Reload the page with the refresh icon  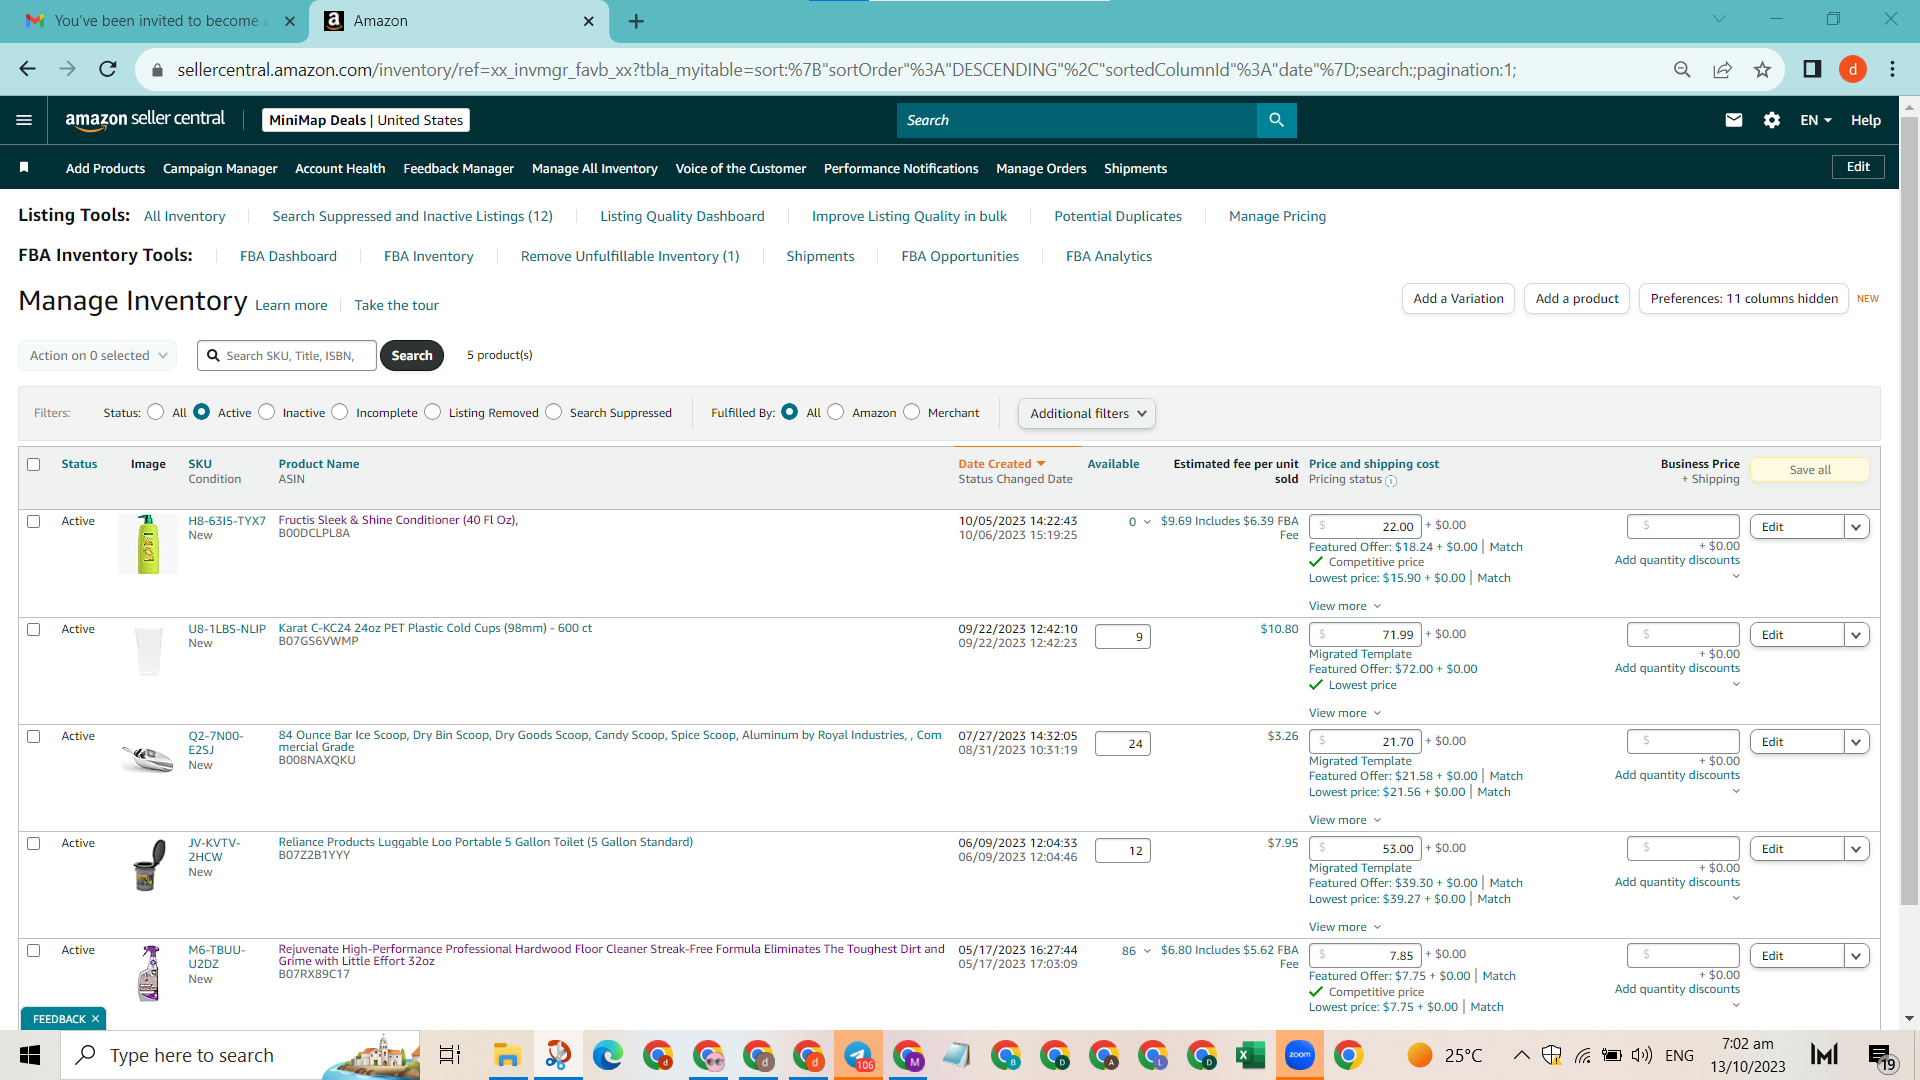point(108,69)
